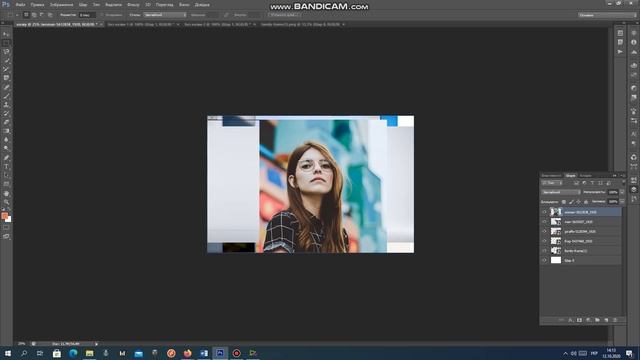Viewport: 640px width, 360px height.
Task: Open the Шар menu
Action: [83, 4]
